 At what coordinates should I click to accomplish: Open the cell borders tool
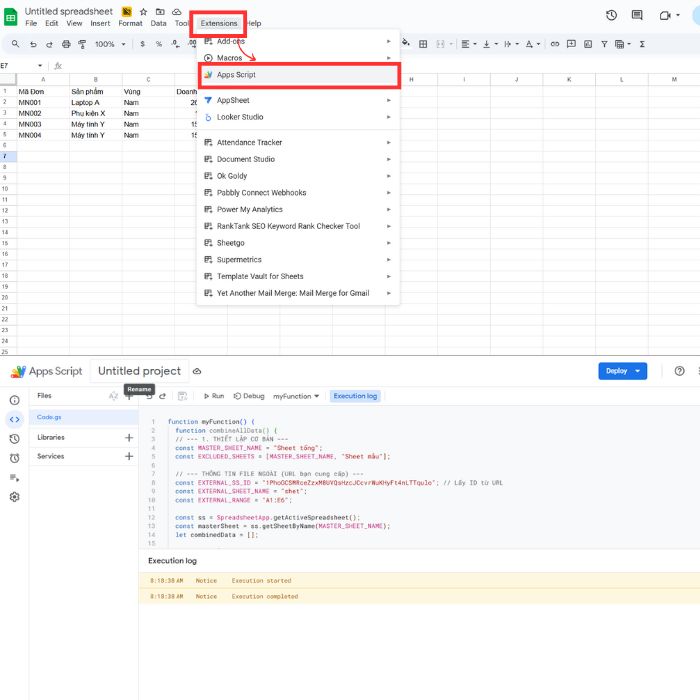[423, 44]
